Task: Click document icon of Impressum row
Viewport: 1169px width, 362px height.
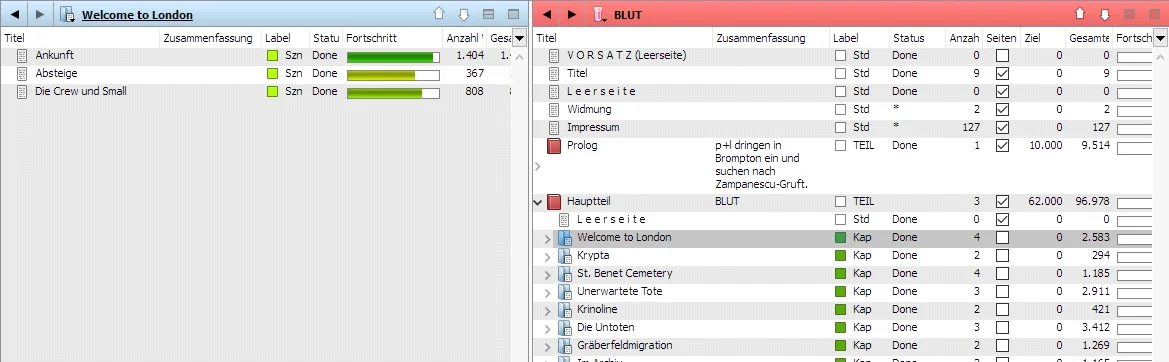Action: point(554,127)
